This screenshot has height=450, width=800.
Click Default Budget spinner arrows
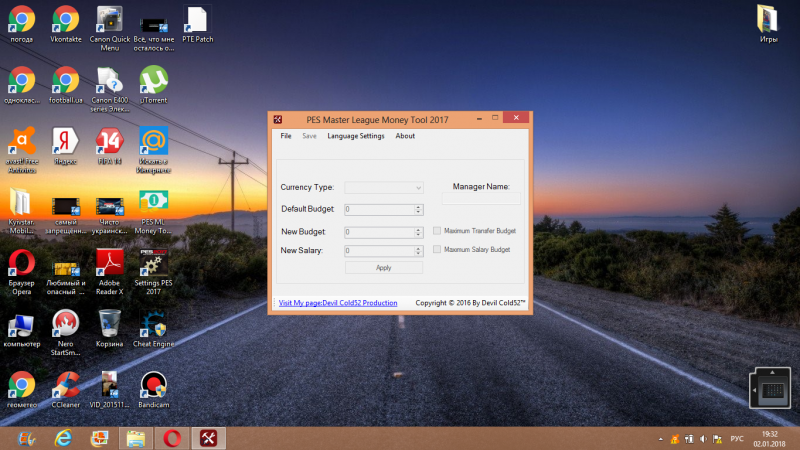click(418, 209)
